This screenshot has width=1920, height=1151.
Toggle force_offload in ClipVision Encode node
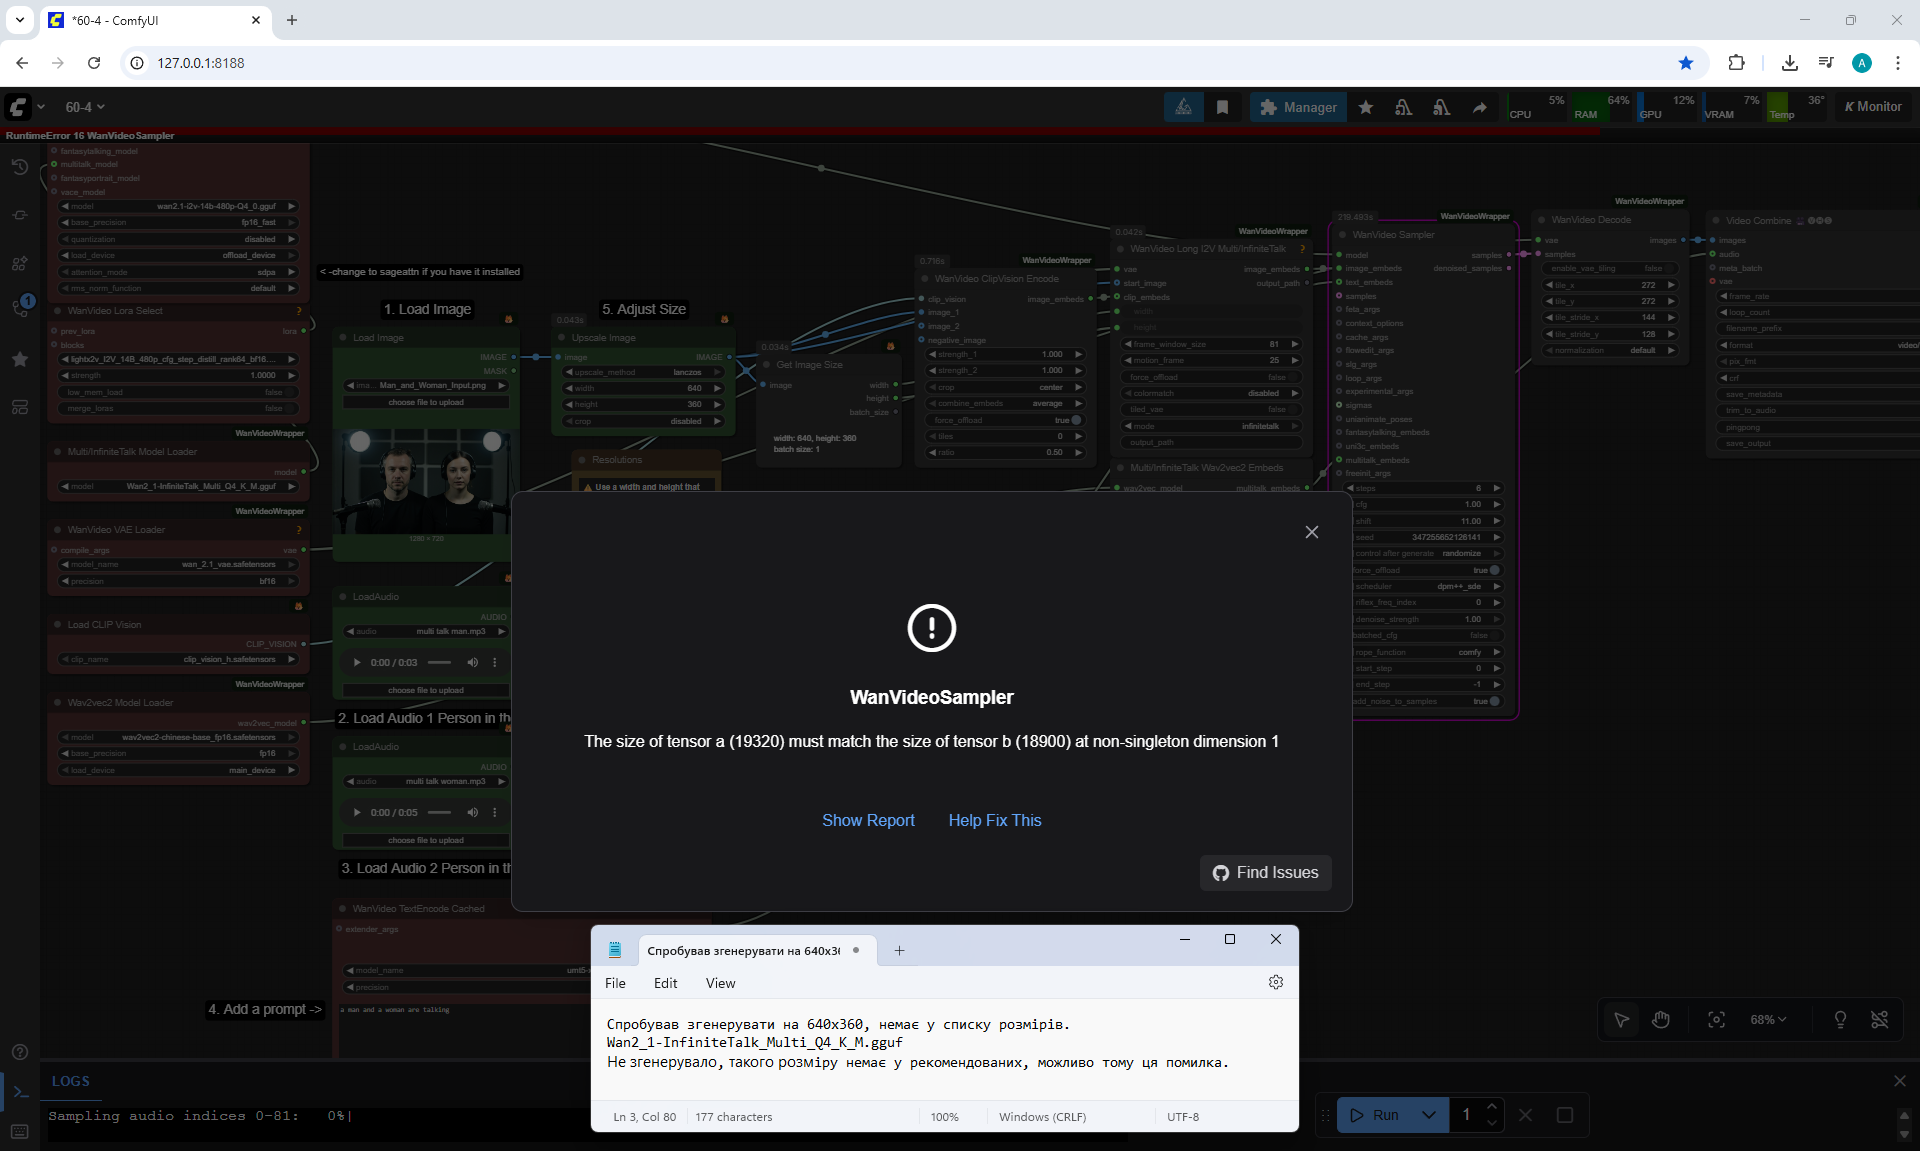[x=1076, y=420]
